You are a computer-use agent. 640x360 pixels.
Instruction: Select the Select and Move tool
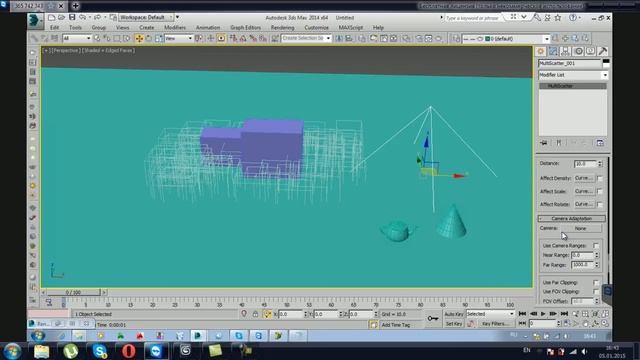click(x=139, y=38)
